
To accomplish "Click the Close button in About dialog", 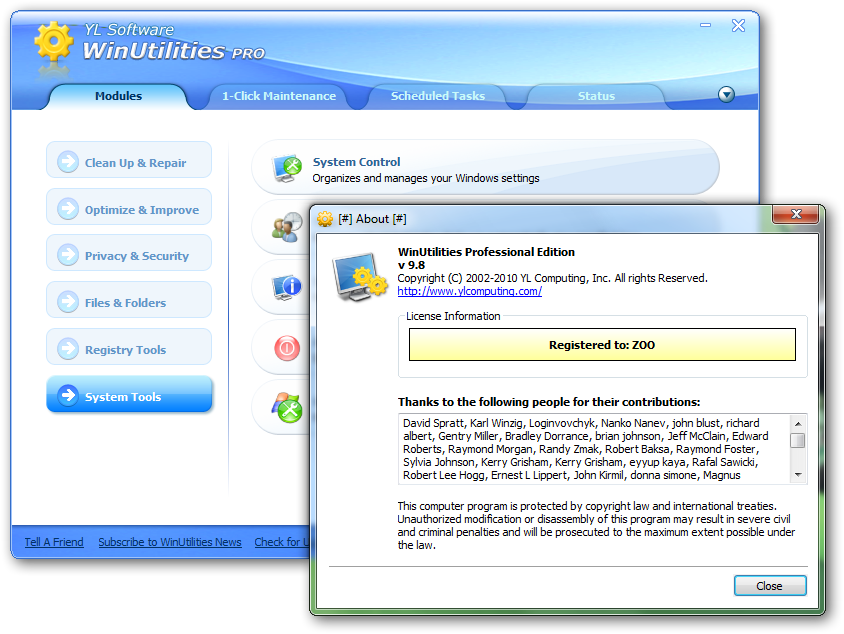I will tap(770, 586).
